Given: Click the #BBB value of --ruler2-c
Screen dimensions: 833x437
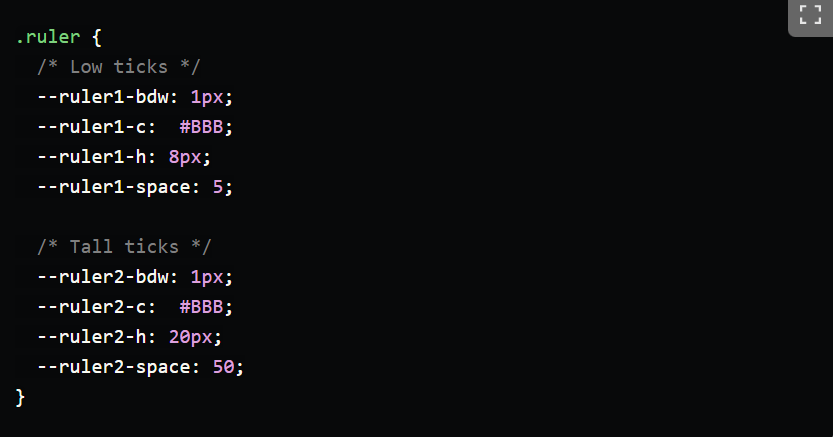Looking at the screenshot, I should point(201,307).
